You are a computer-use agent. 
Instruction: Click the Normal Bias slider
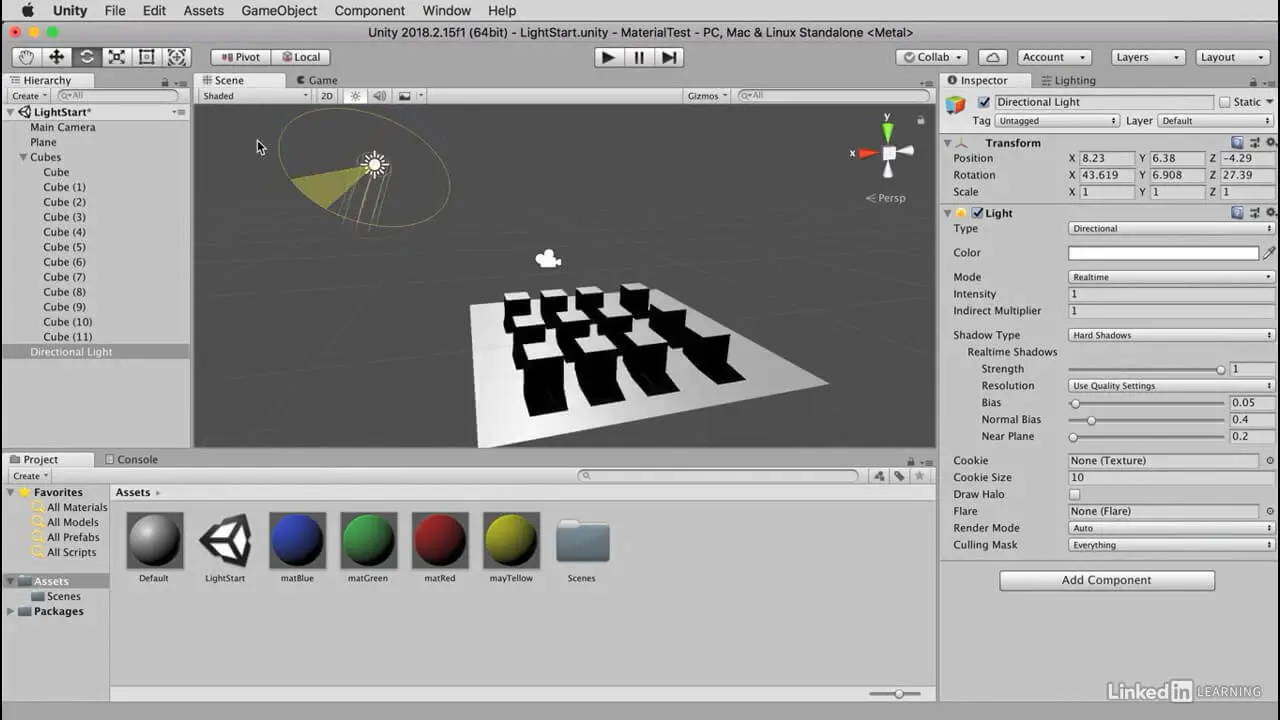point(1148,420)
